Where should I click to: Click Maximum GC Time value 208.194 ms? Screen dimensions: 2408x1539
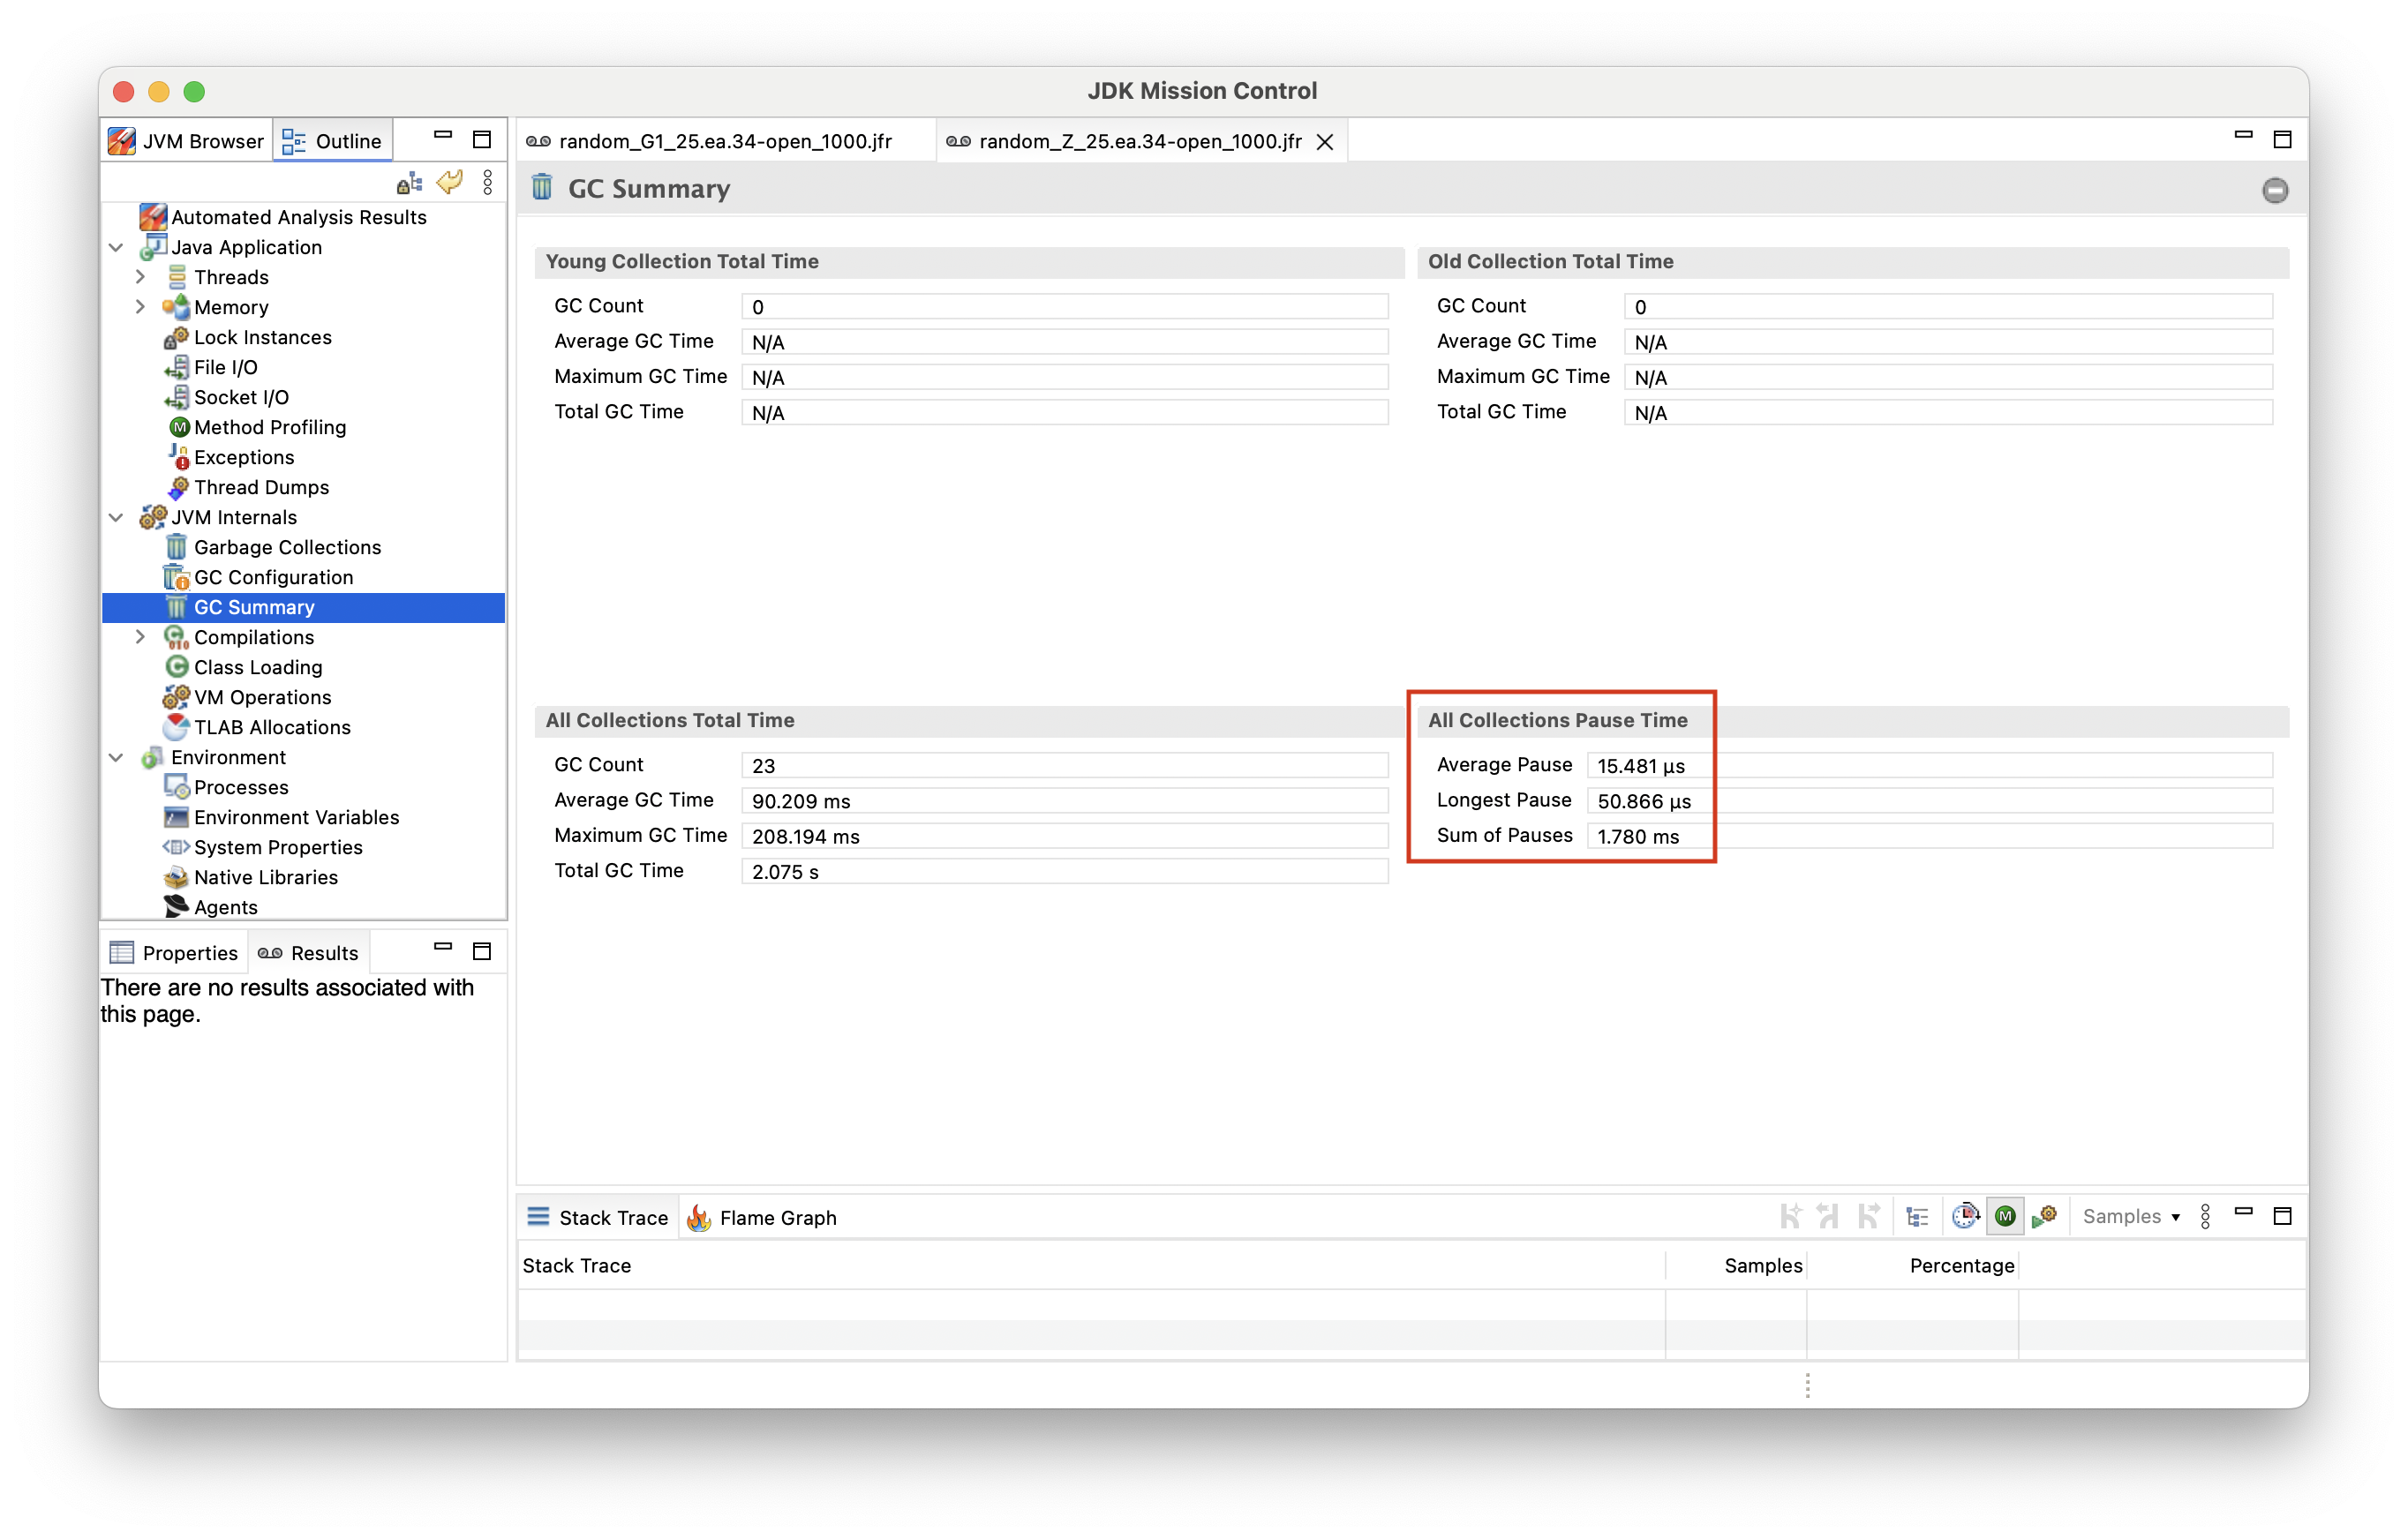coord(1065,836)
